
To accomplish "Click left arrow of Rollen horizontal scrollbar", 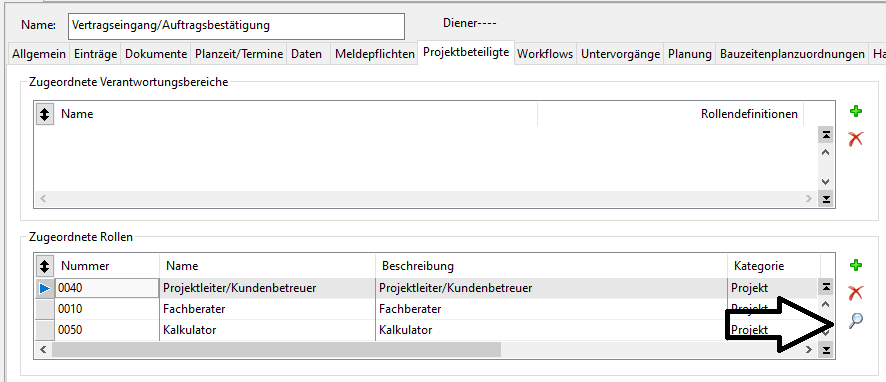I will tap(44, 350).
